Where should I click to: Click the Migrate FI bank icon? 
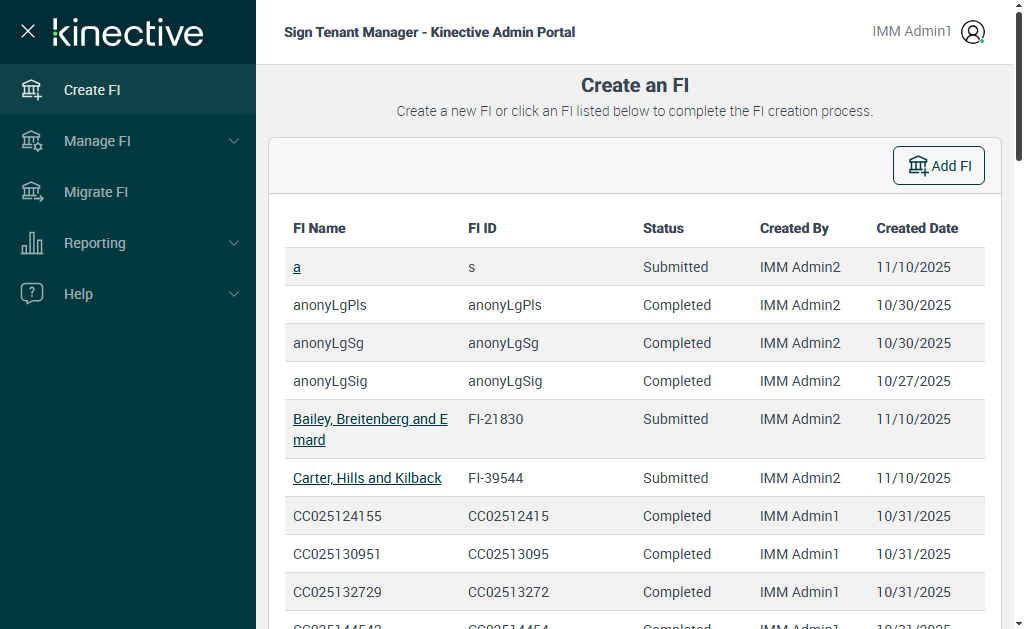pyautogui.click(x=32, y=192)
